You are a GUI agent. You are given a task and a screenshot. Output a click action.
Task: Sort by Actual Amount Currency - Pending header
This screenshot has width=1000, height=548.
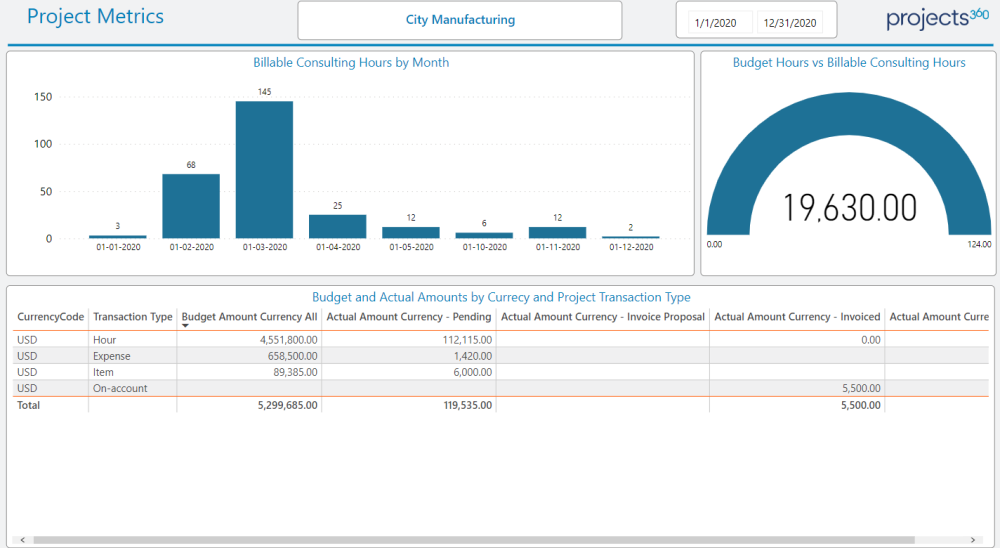pos(409,317)
